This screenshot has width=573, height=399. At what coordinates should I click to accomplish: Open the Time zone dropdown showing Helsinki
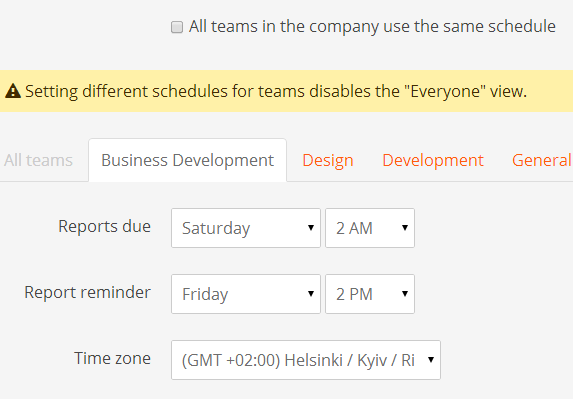click(x=306, y=360)
